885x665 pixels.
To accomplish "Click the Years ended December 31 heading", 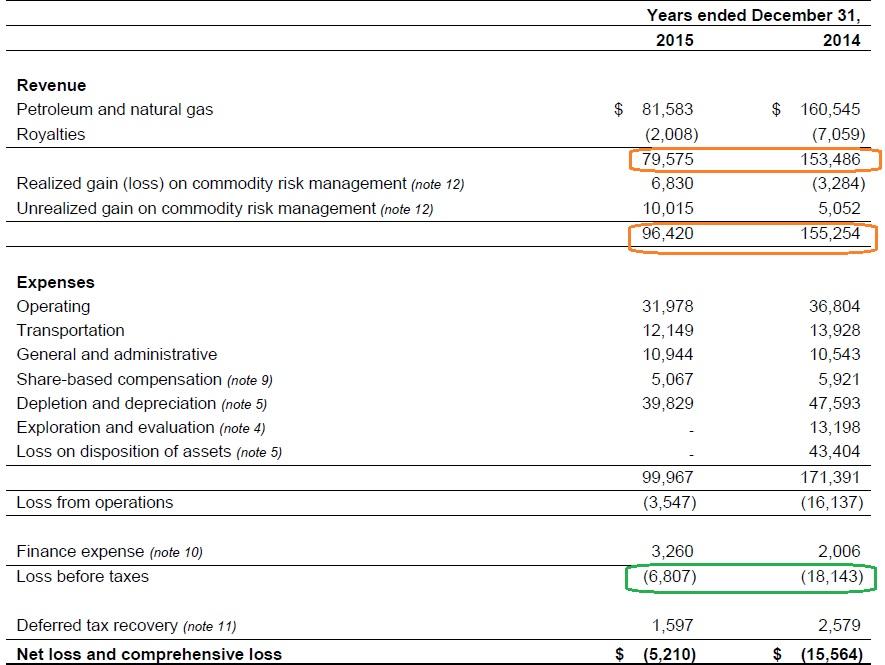I will click(x=753, y=15).
